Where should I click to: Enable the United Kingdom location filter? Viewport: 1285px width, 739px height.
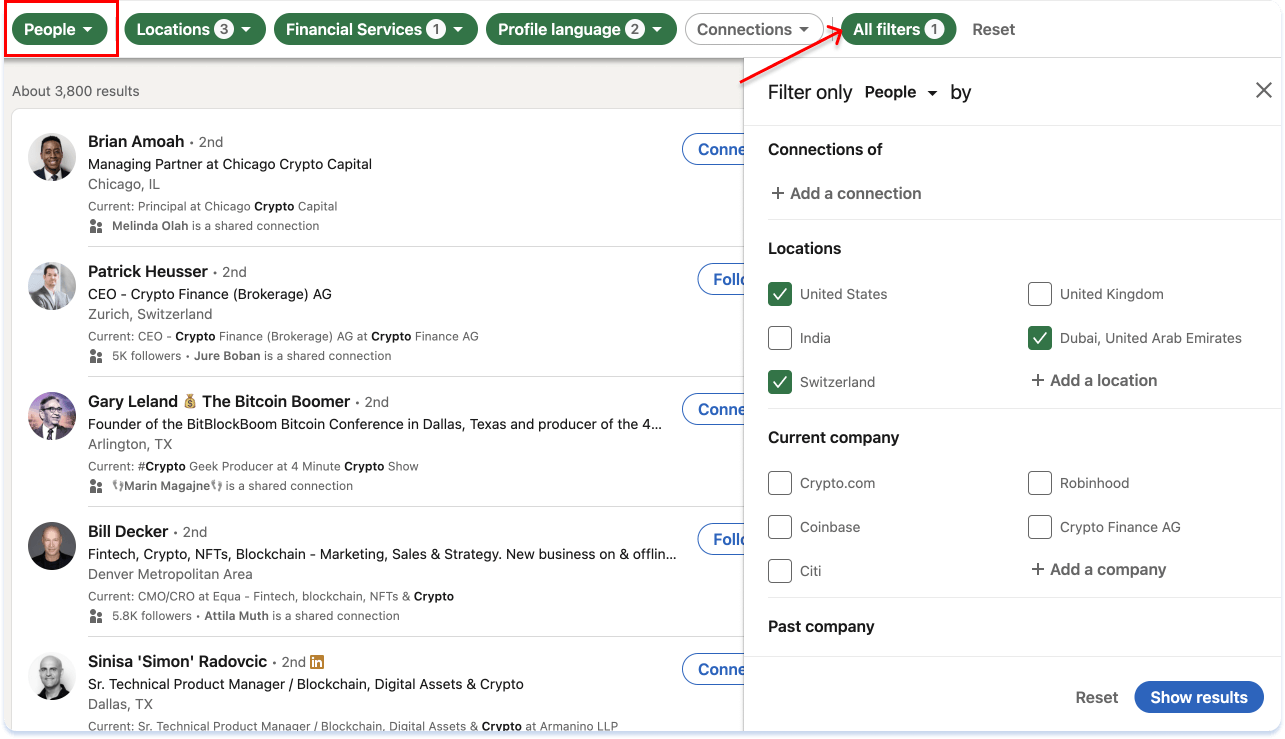[1039, 293]
